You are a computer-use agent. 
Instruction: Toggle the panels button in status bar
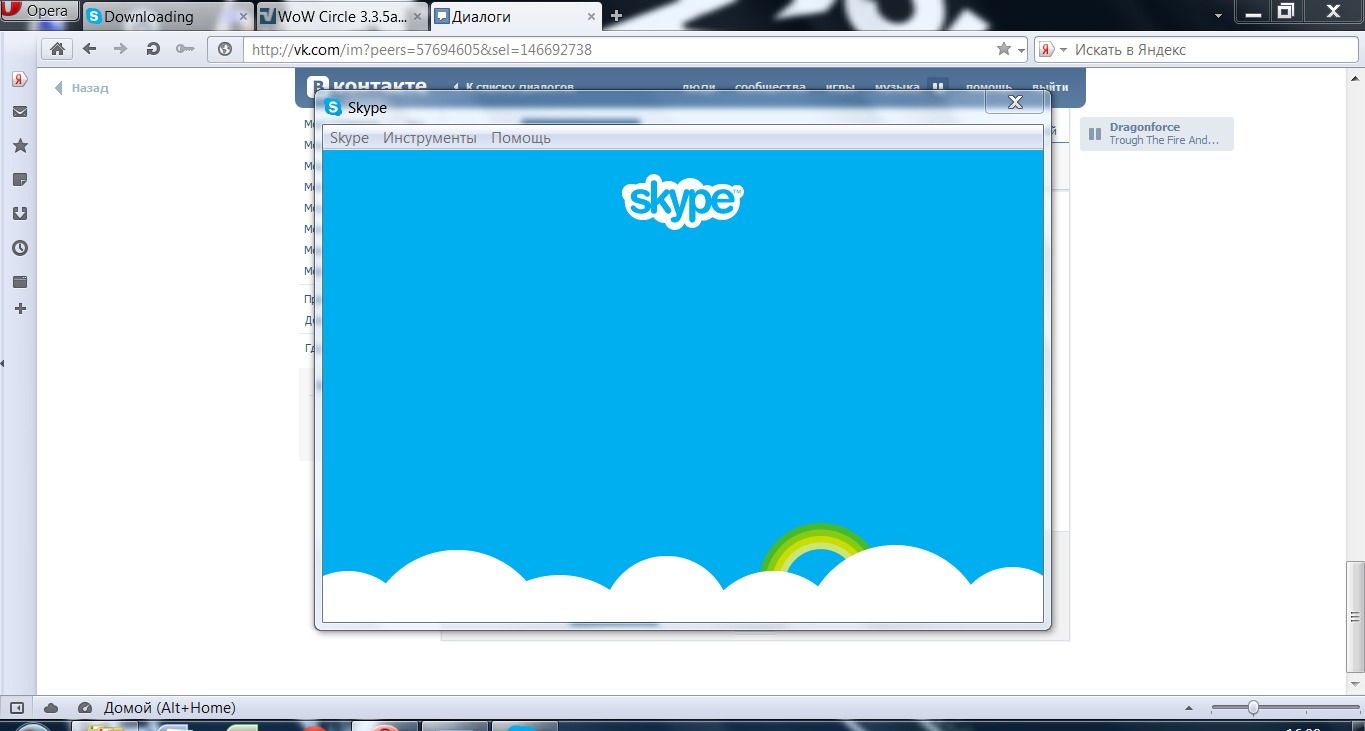pos(17,708)
